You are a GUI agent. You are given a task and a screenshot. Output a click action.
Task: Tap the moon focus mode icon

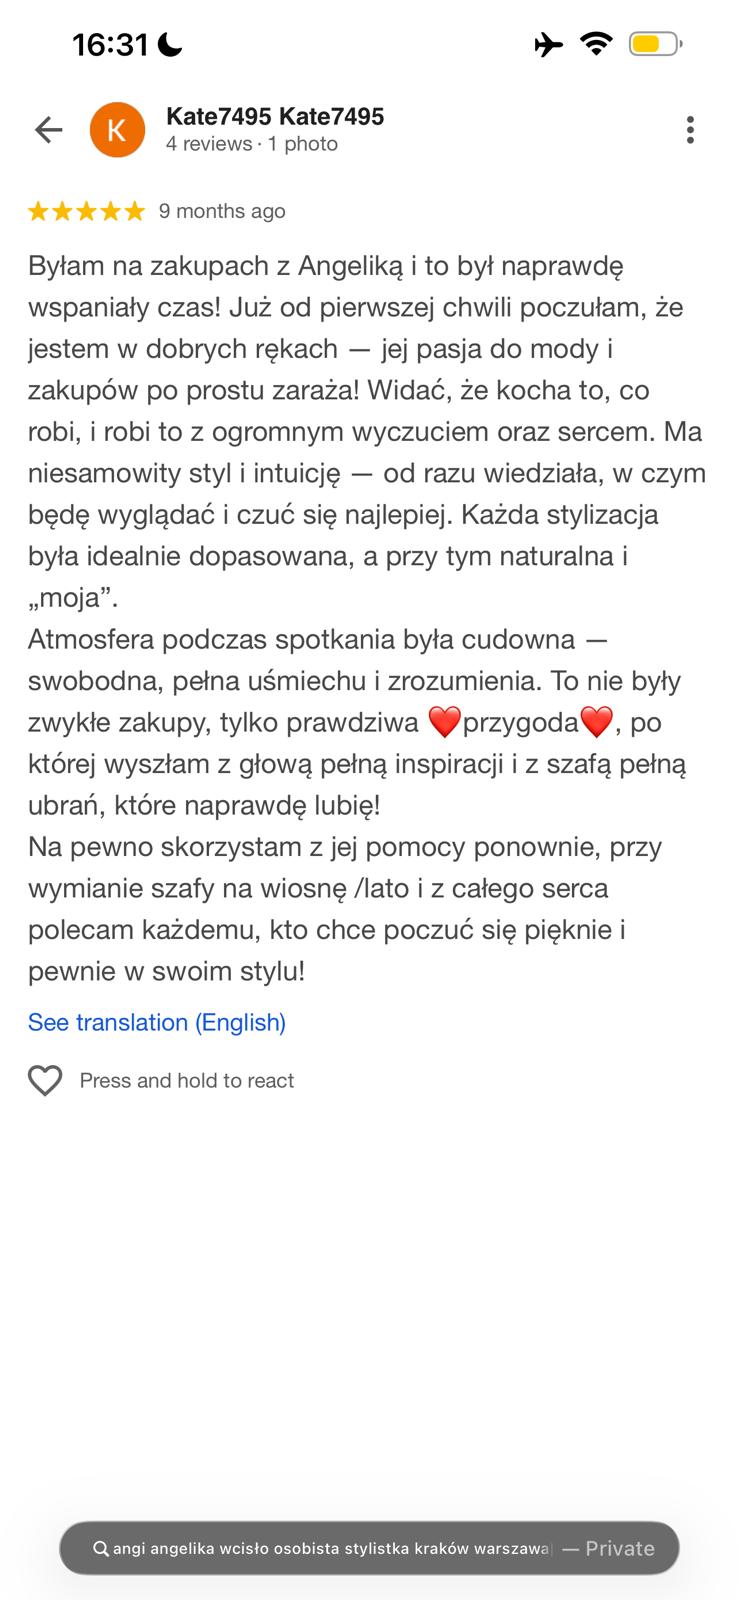[x=170, y=44]
